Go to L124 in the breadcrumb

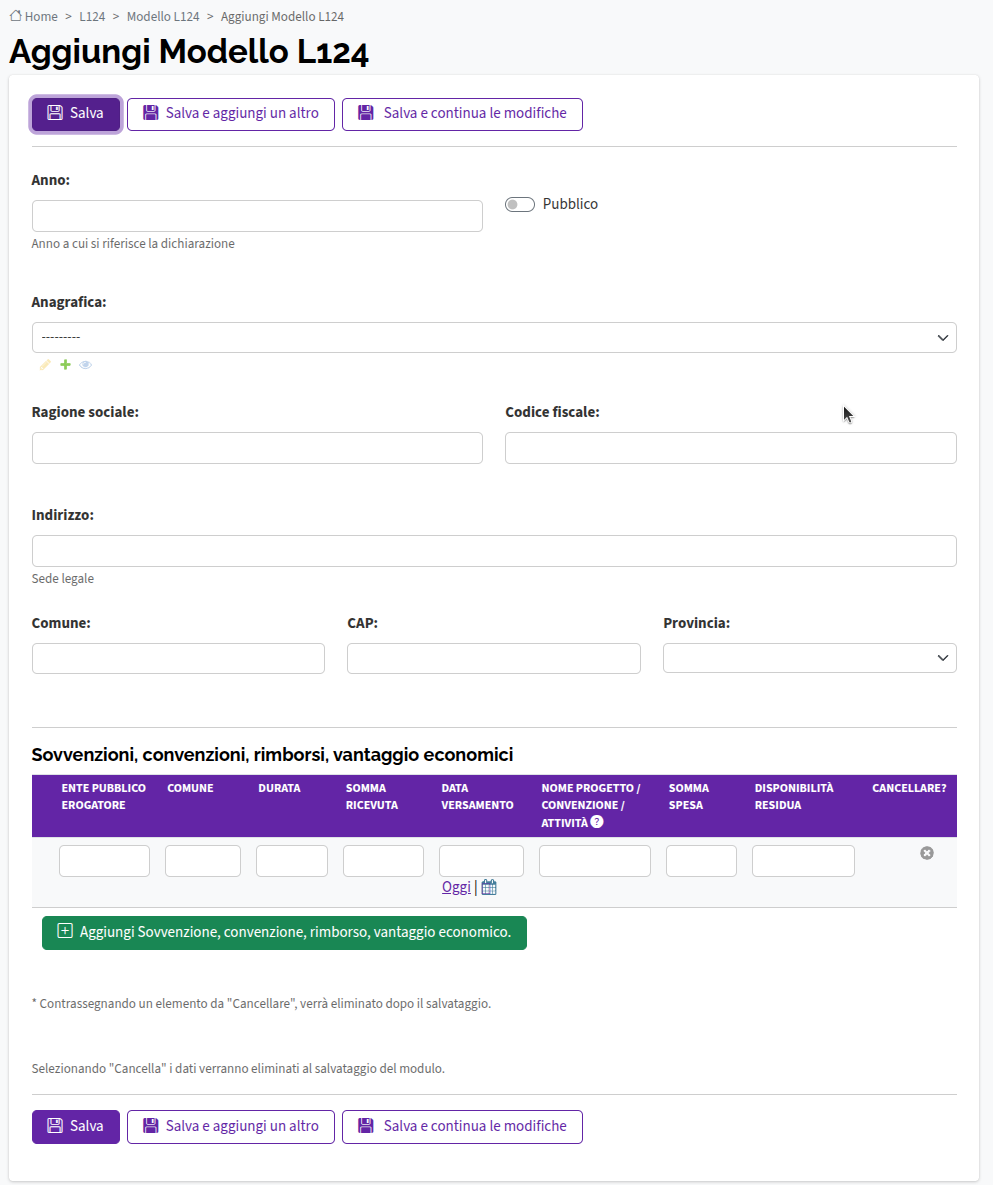[x=92, y=17]
